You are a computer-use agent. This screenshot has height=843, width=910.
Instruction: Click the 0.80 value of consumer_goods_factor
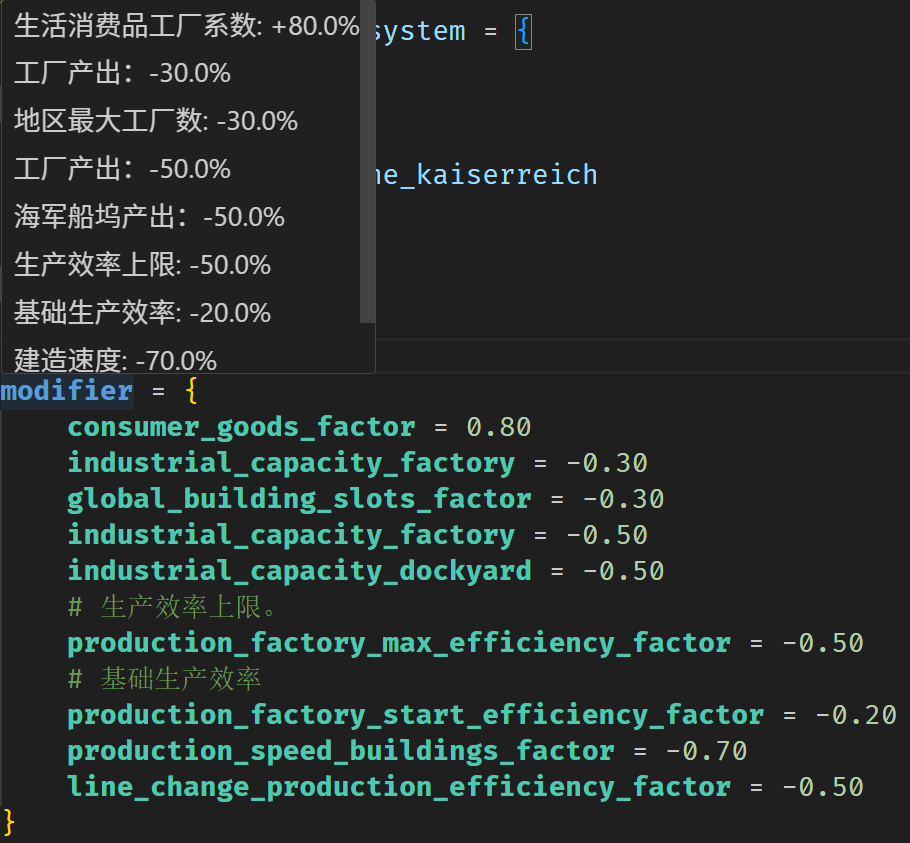pos(499,427)
